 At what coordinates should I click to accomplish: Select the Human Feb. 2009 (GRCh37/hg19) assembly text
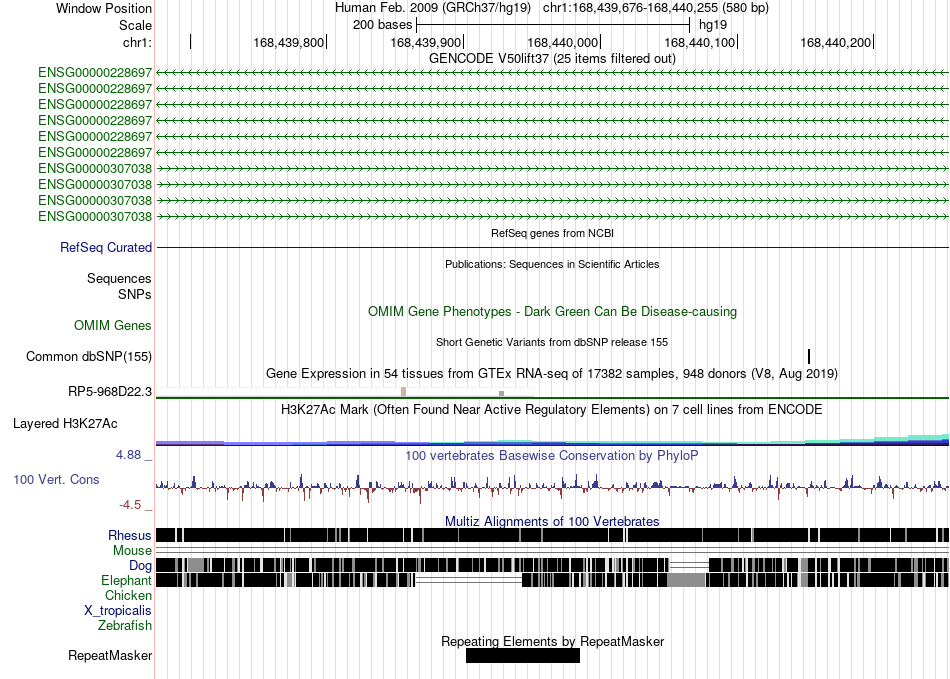(433, 8)
